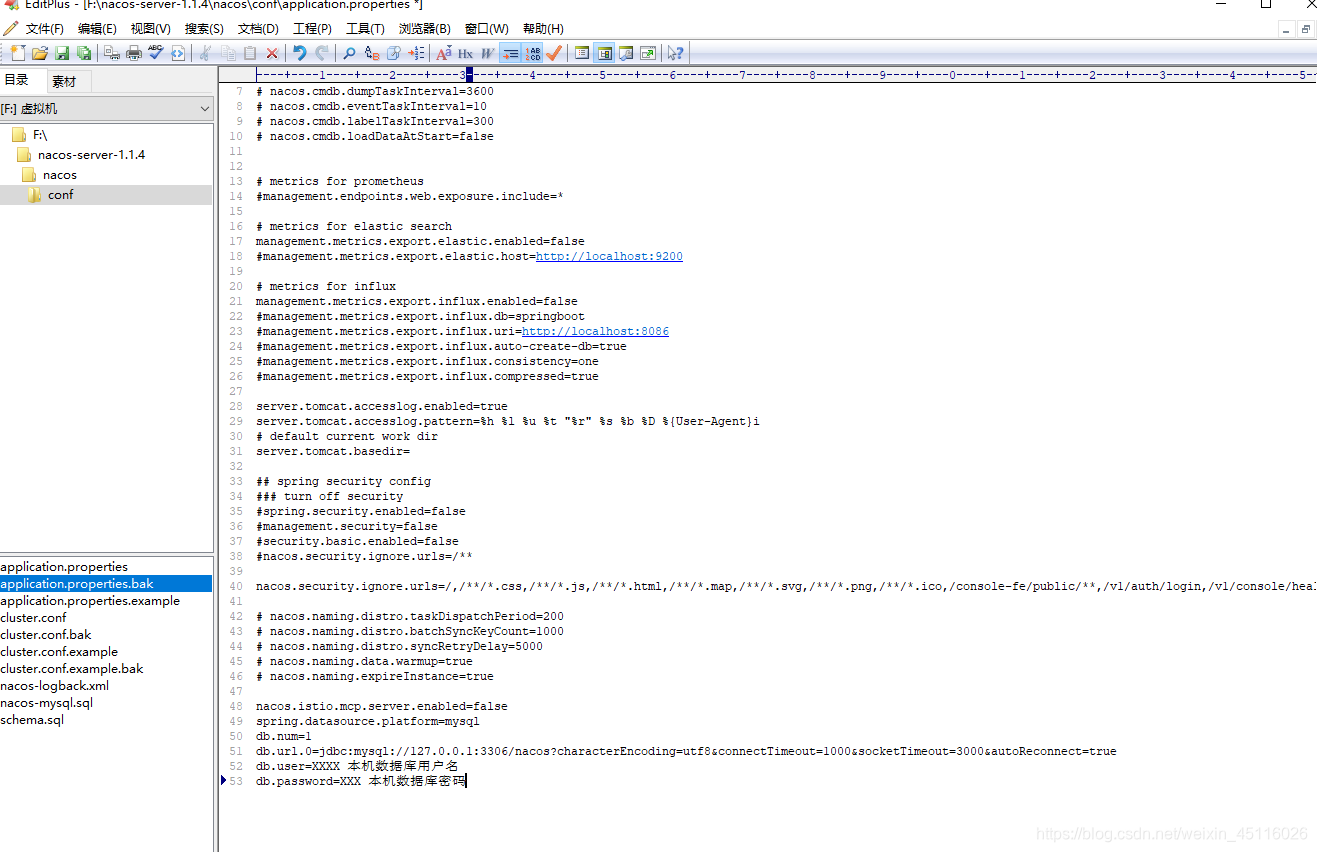This screenshot has width=1317, height=852.
Task: Toggle the output window icon
Action: tap(627, 53)
